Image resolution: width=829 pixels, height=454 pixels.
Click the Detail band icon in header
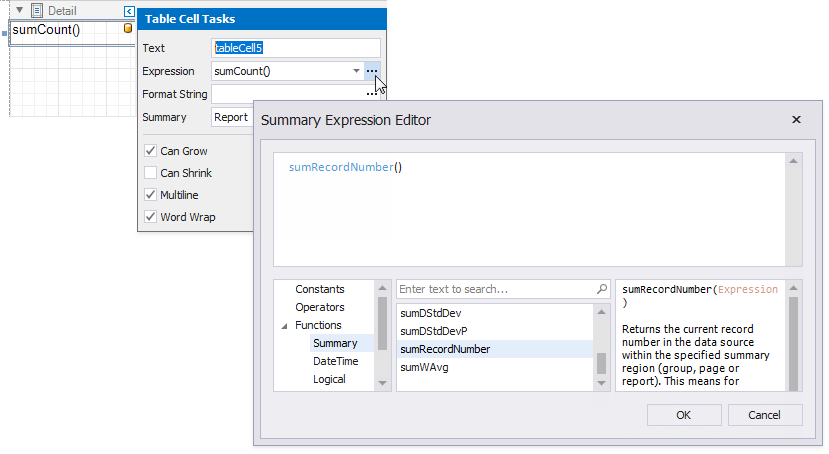(37, 11)
